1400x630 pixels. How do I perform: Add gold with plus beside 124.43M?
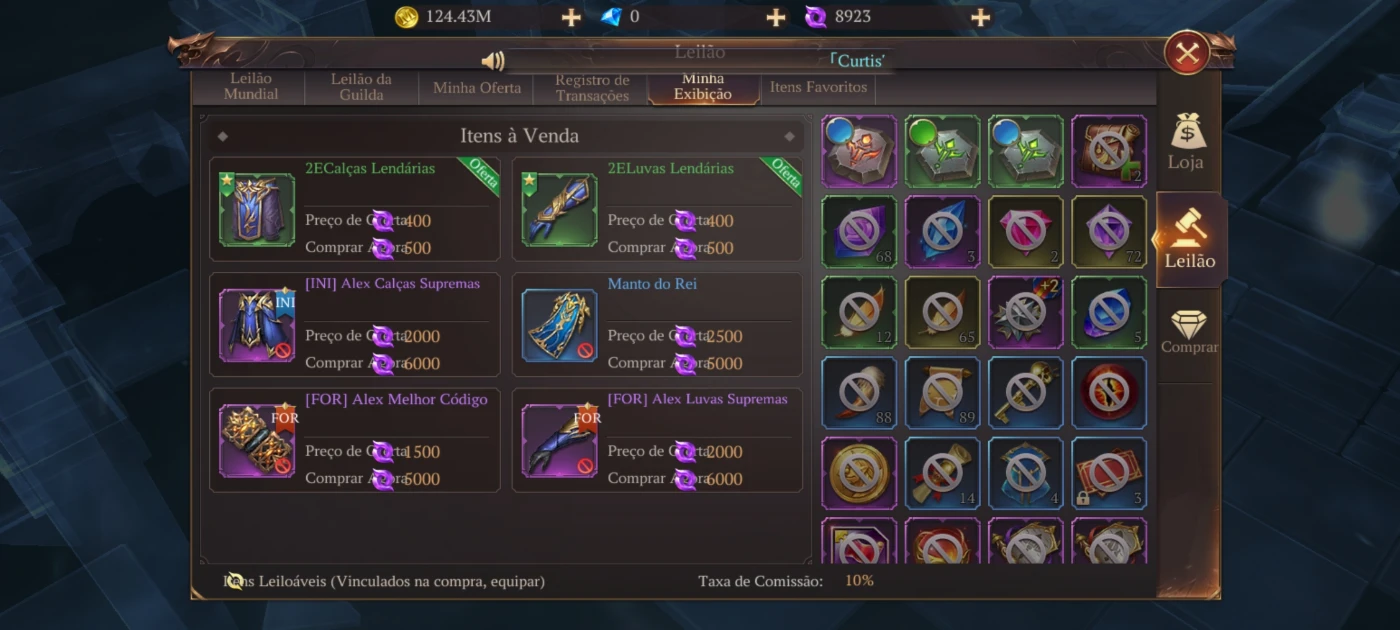coord(571,17)
